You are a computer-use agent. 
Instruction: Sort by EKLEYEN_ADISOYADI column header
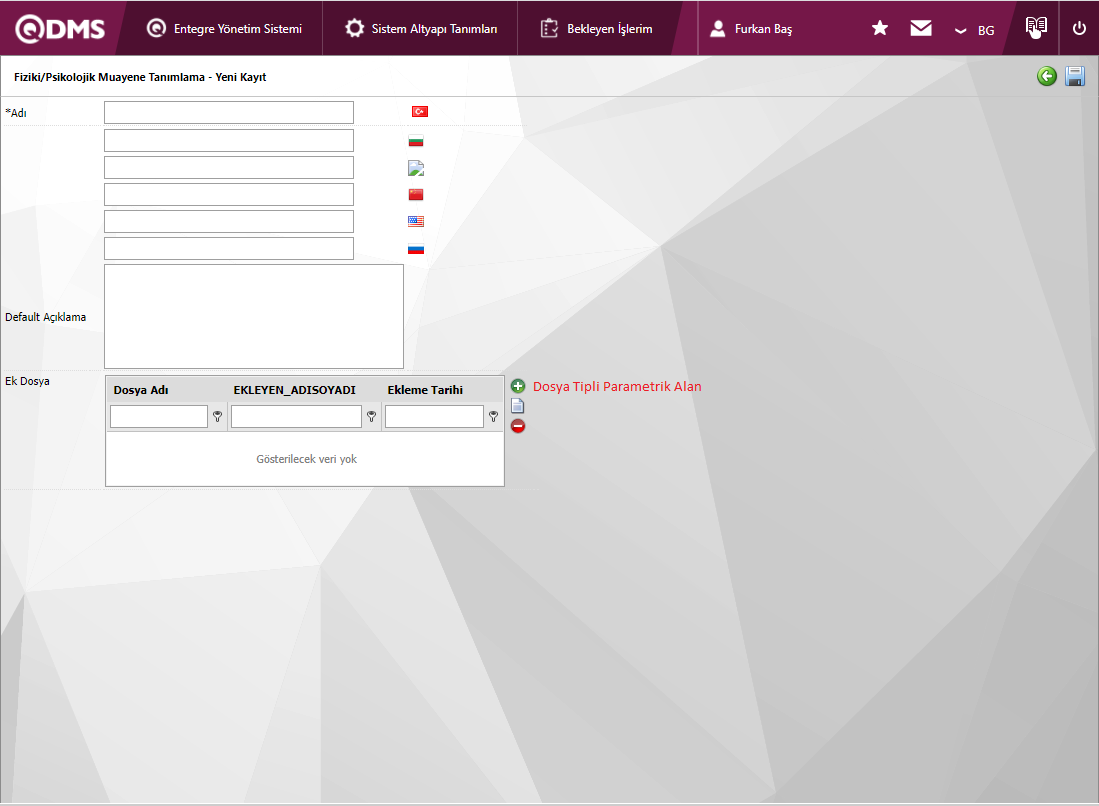[x=294, y=390]
